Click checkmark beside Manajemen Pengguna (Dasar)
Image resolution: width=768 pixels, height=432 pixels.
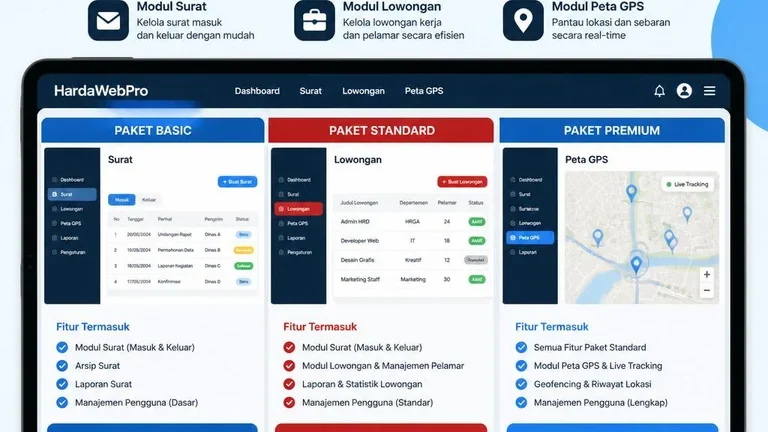62,403
